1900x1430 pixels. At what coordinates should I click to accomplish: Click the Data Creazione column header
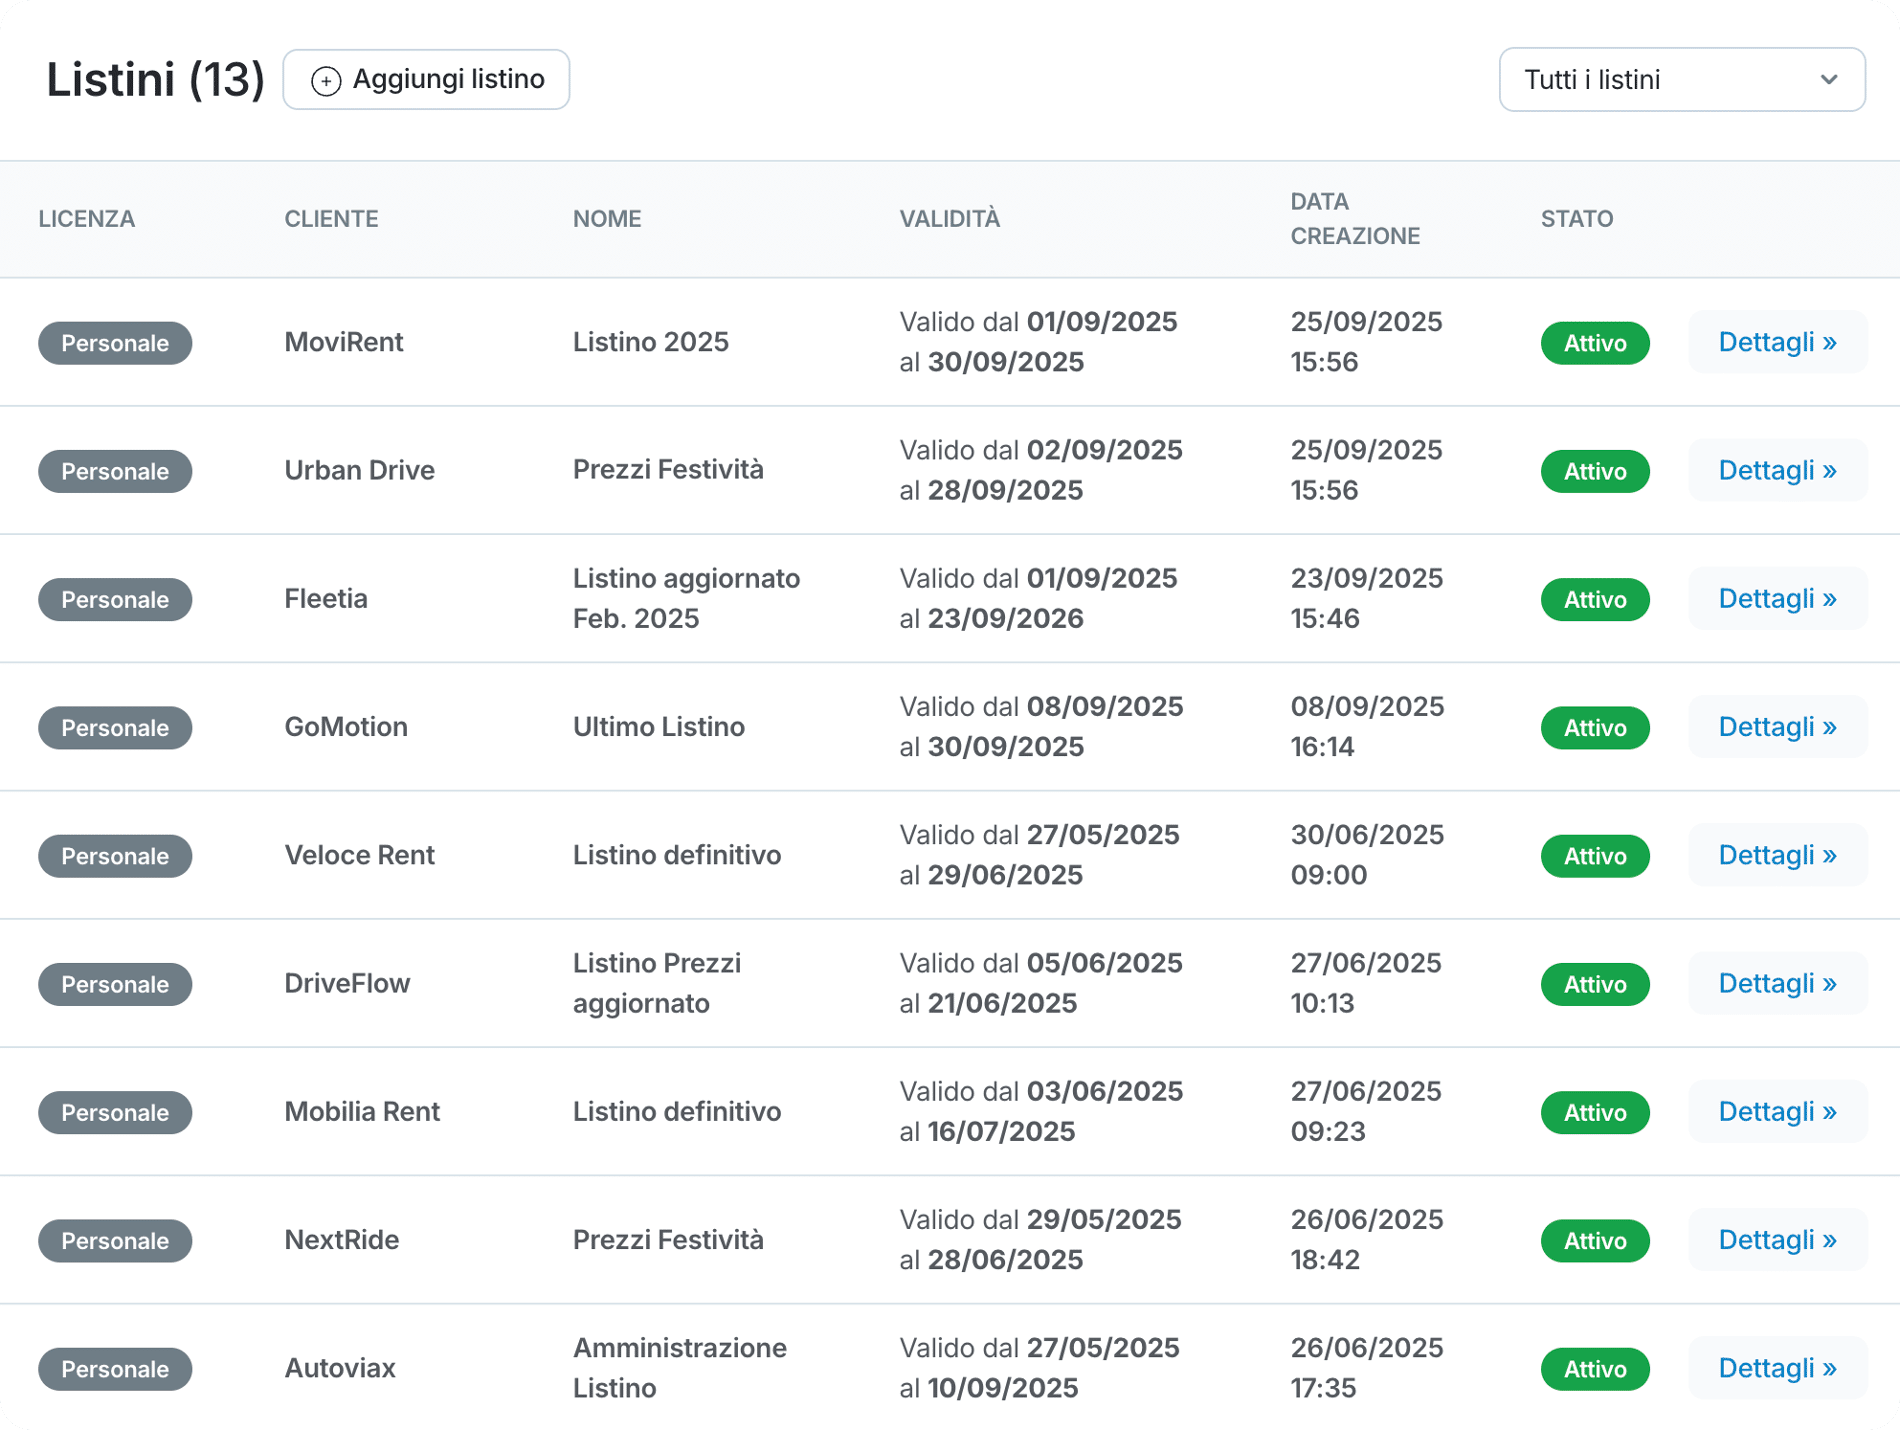pos(1354,219)
